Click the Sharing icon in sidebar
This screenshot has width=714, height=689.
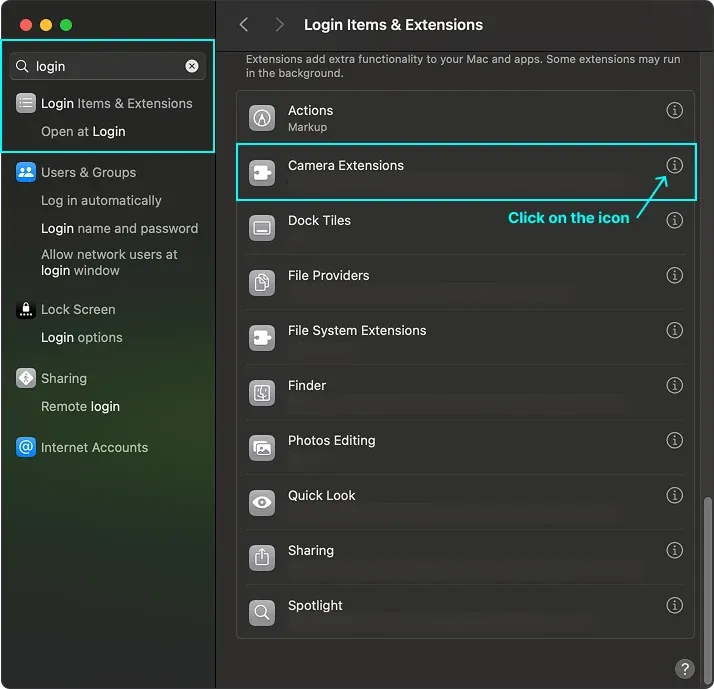pos(26,378)
